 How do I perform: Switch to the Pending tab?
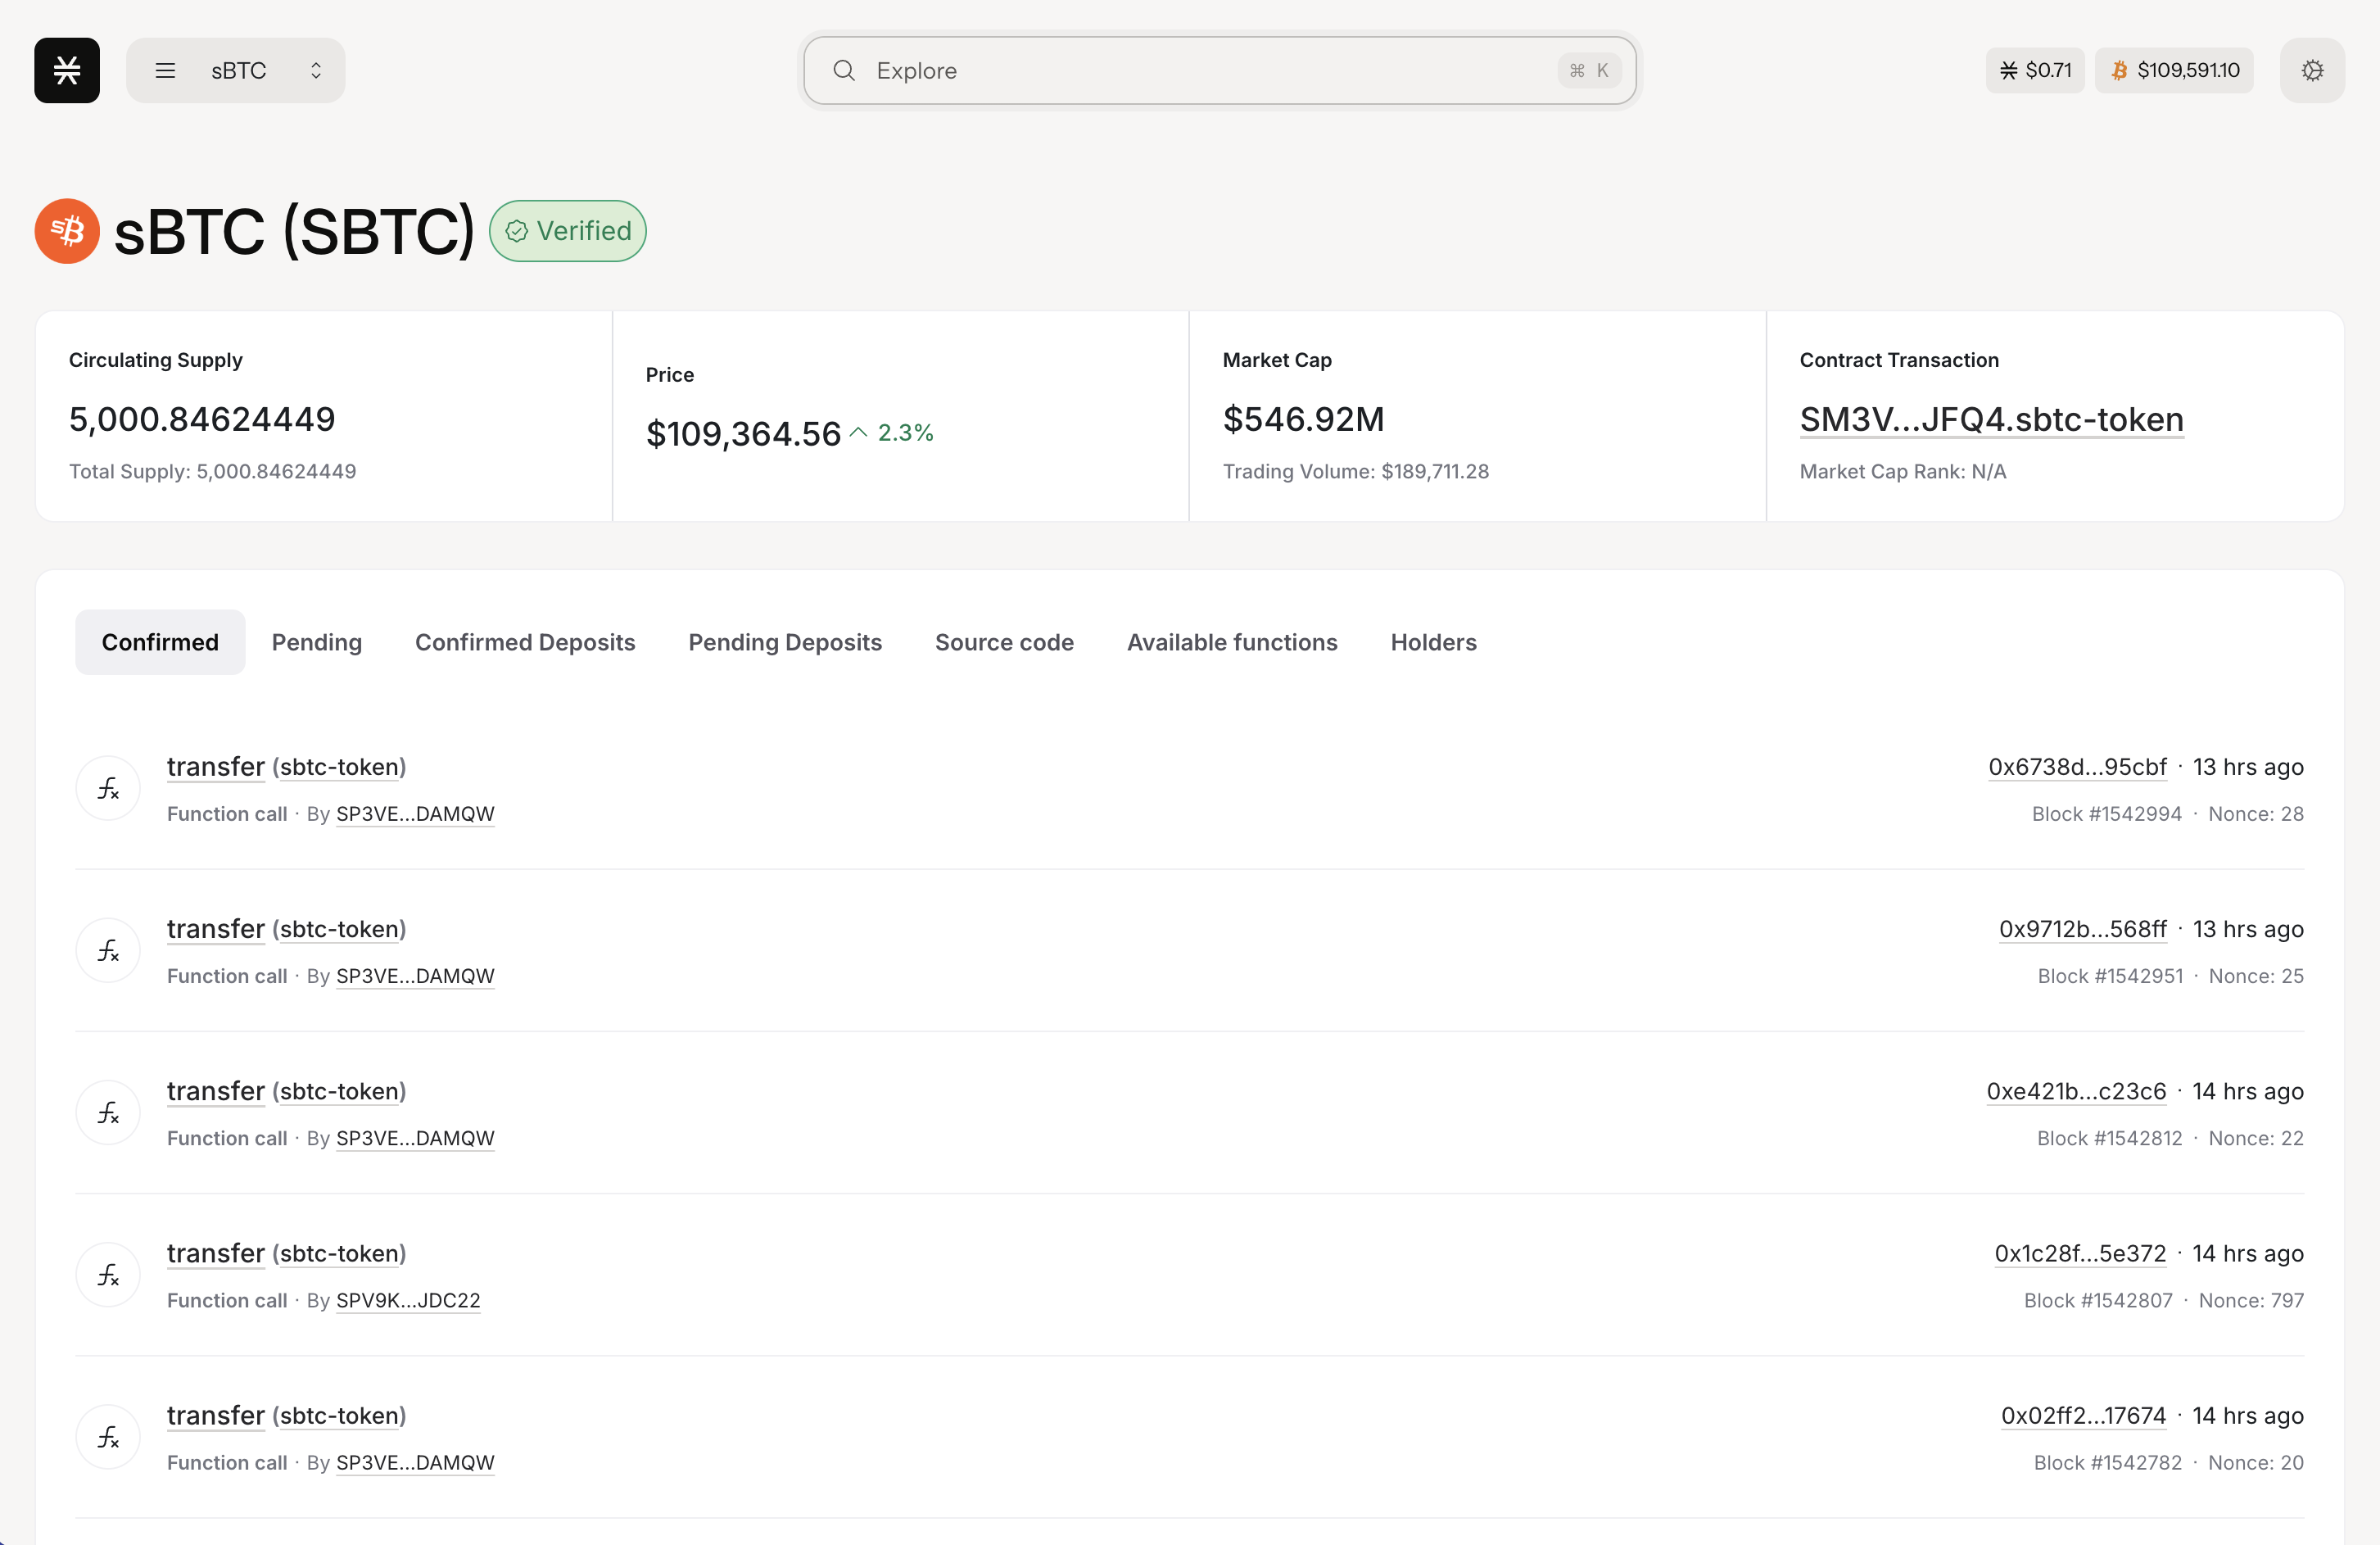[x=316, y=642]
